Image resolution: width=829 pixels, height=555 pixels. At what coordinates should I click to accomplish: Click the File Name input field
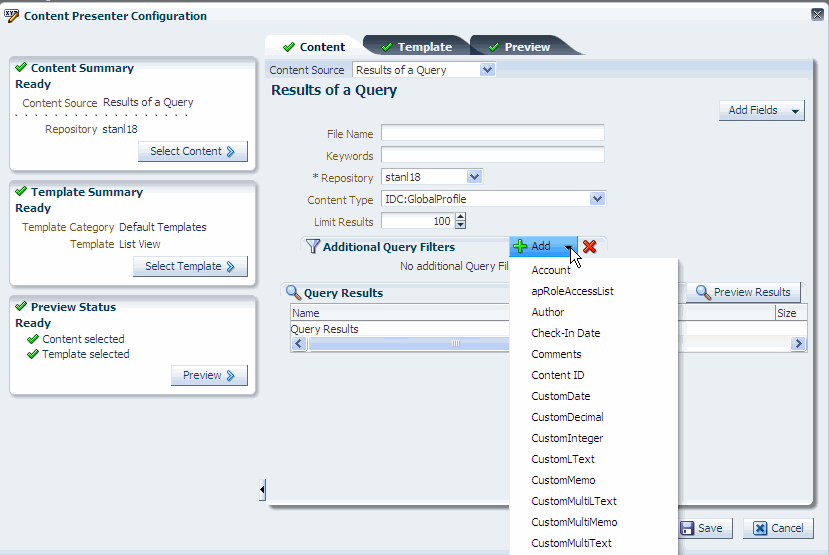492,133
